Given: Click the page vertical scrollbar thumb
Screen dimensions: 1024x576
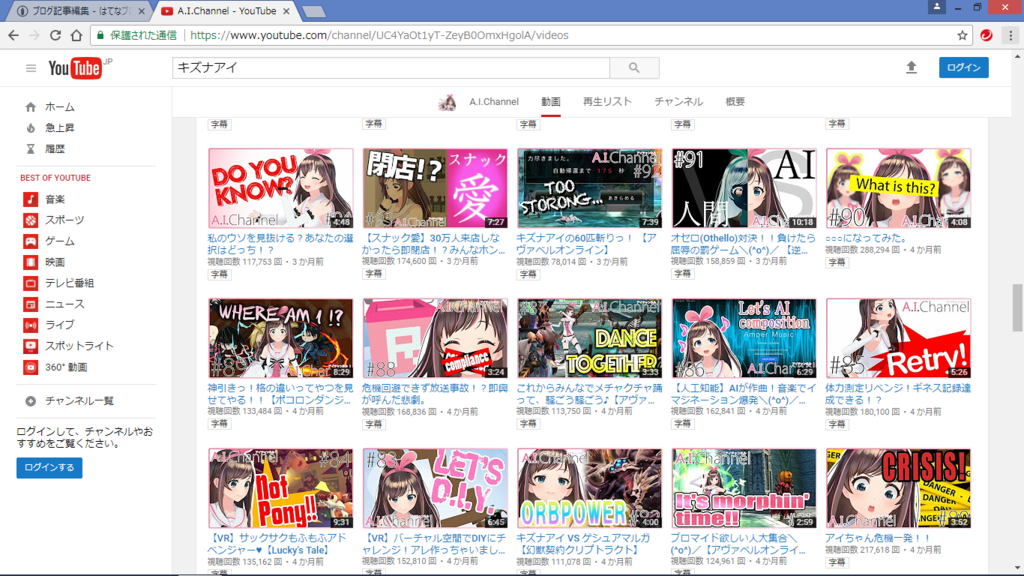Looking at the screenshot, I should point(1017,308).
